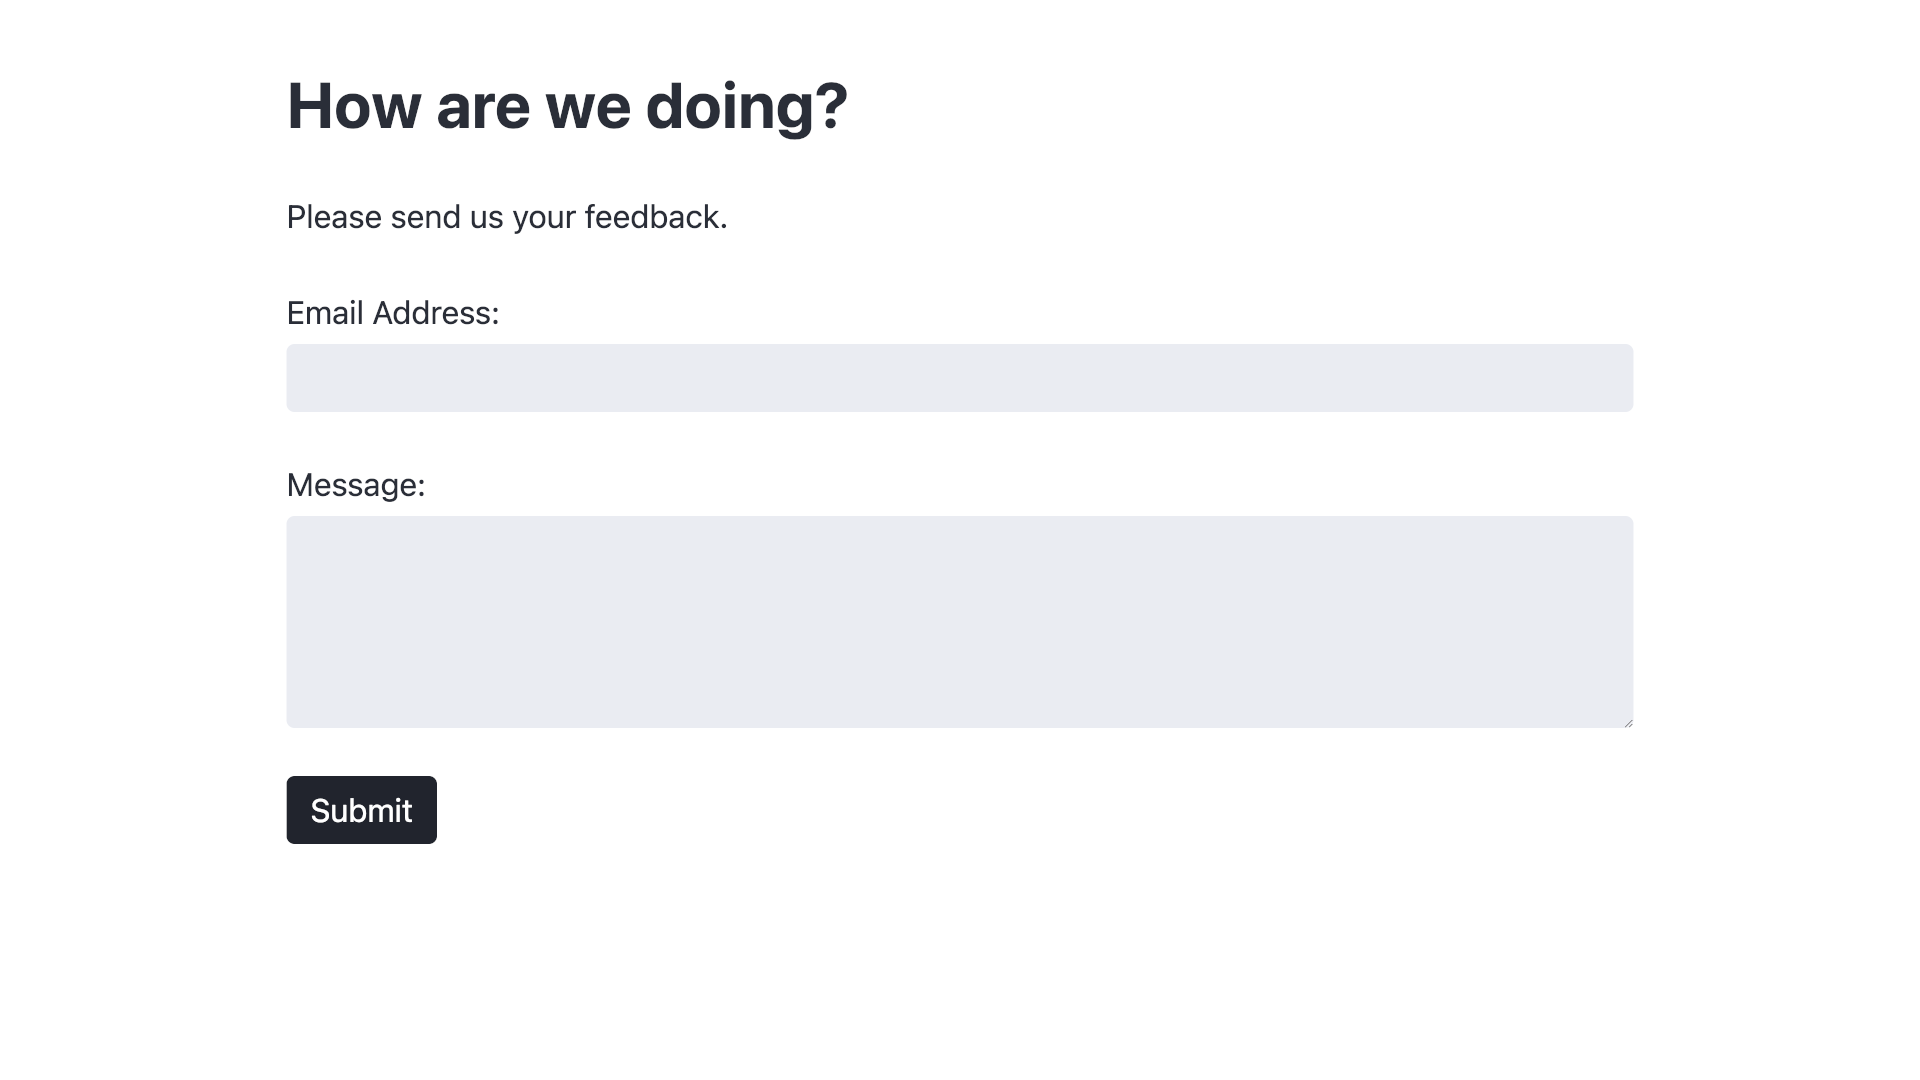
Task: Click the How are we doing heading
Action: (x=566, y=105)
